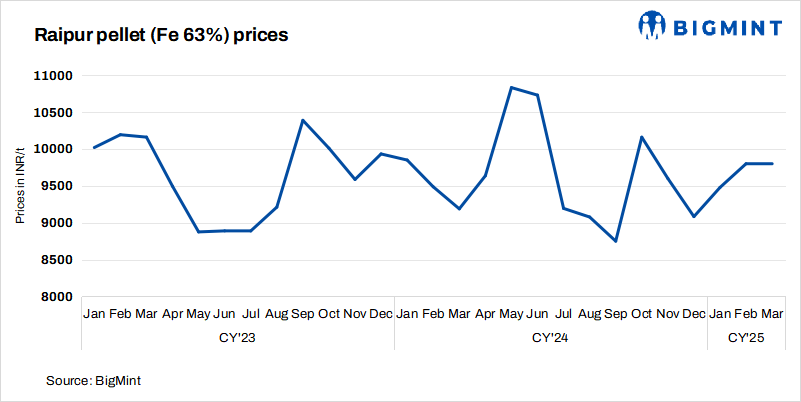Click the 8500 y-axis value

tap(59, 260)
